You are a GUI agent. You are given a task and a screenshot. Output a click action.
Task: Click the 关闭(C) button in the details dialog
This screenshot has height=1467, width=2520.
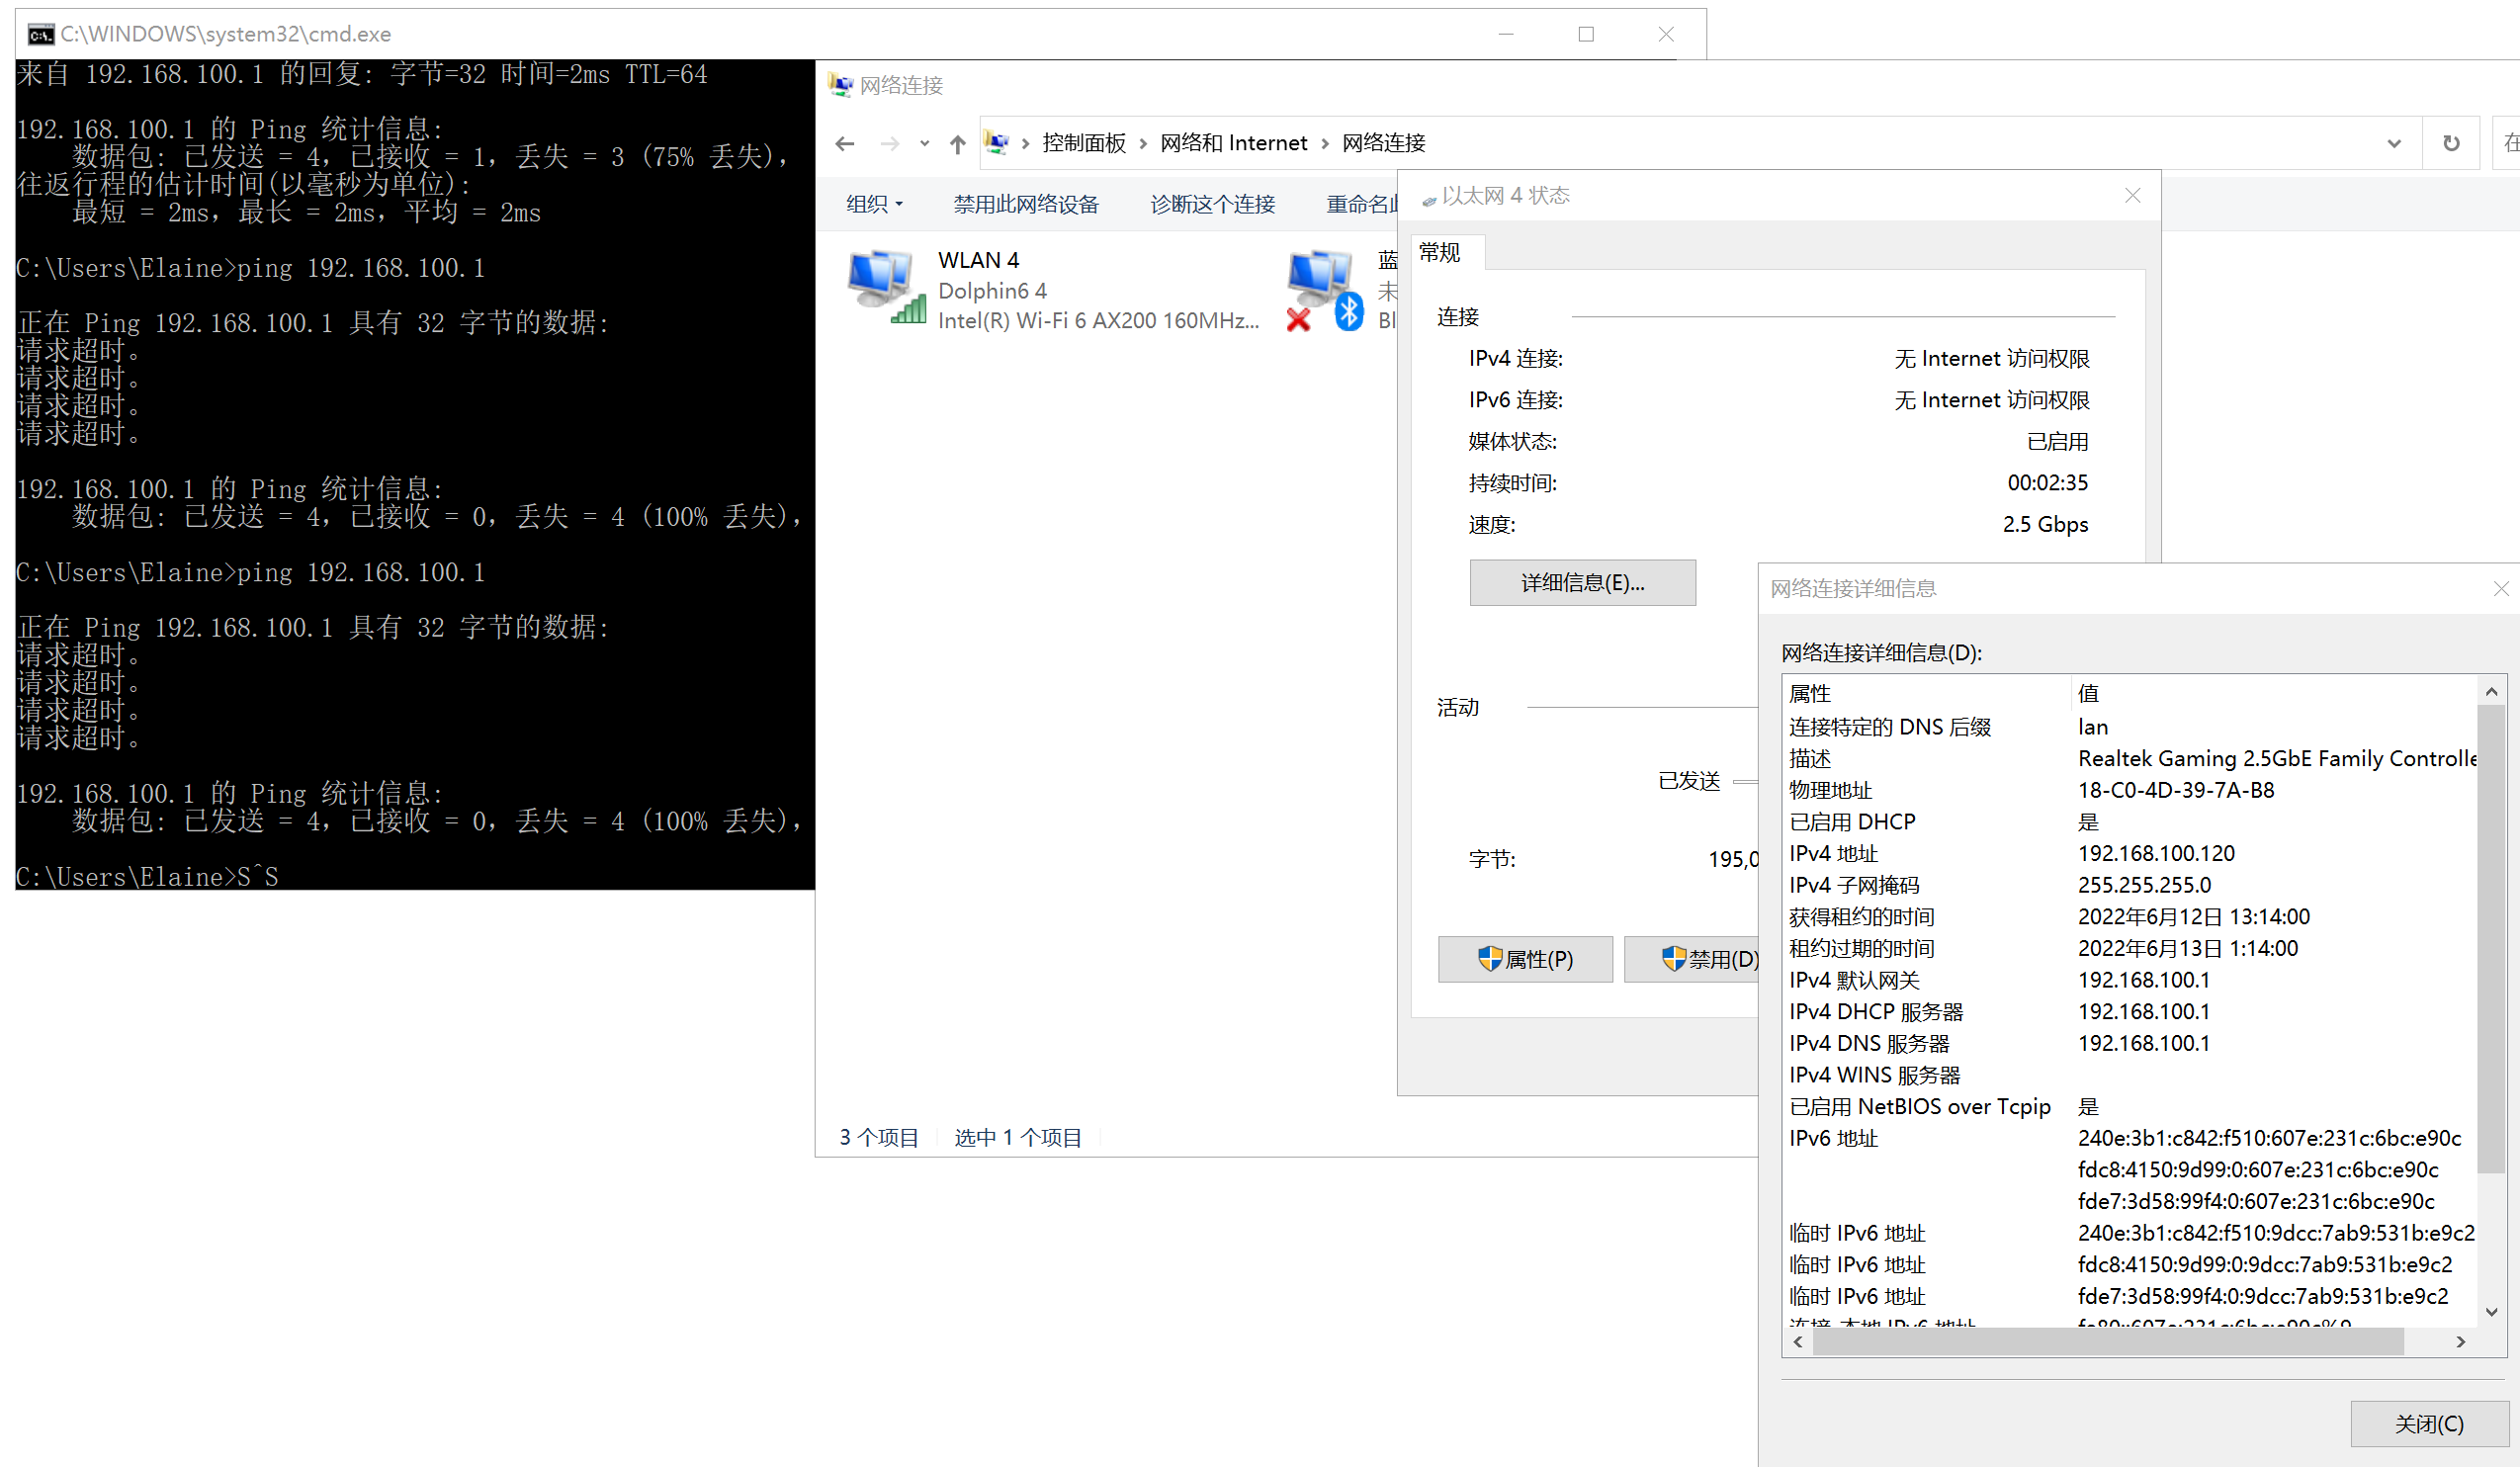pyautogui.click(x=2428, y=1423)
